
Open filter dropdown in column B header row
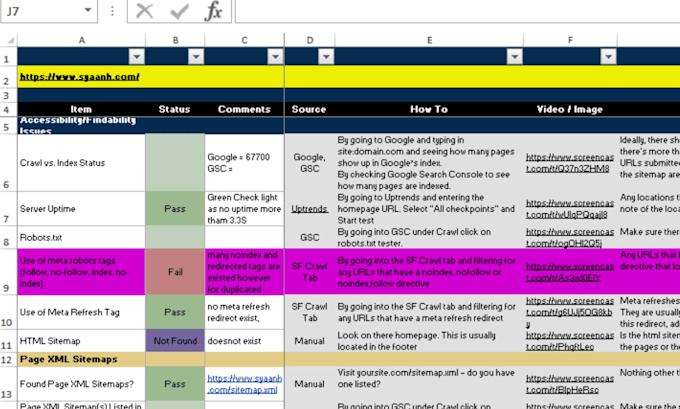(x=196, y=56)
